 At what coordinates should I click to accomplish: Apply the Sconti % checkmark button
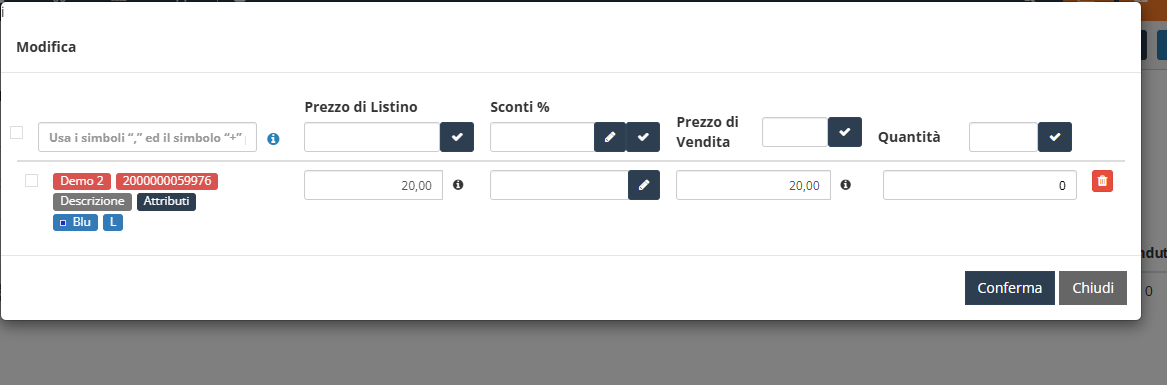point(643,137)
